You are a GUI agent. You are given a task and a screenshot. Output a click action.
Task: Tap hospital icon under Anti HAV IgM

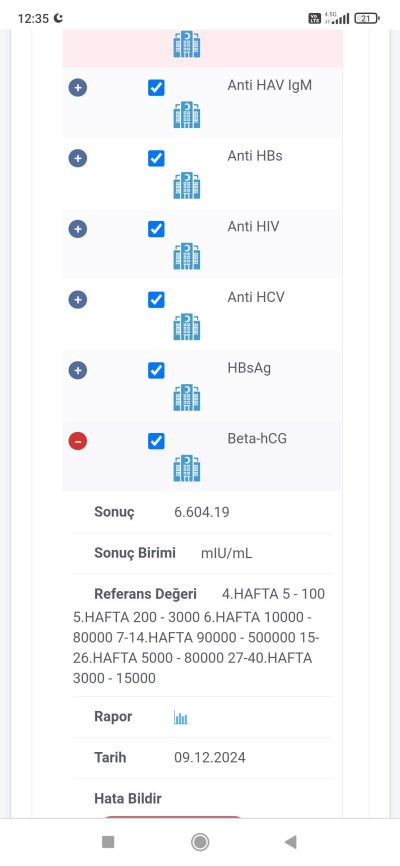pos(187,115)
